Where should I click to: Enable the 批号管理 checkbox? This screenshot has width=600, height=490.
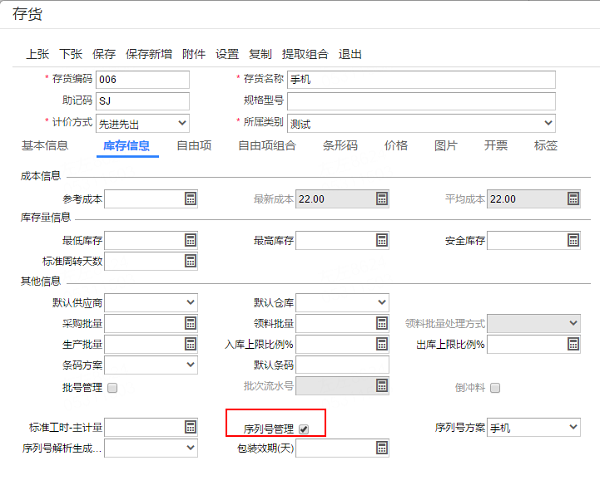[x=112, y=388]
